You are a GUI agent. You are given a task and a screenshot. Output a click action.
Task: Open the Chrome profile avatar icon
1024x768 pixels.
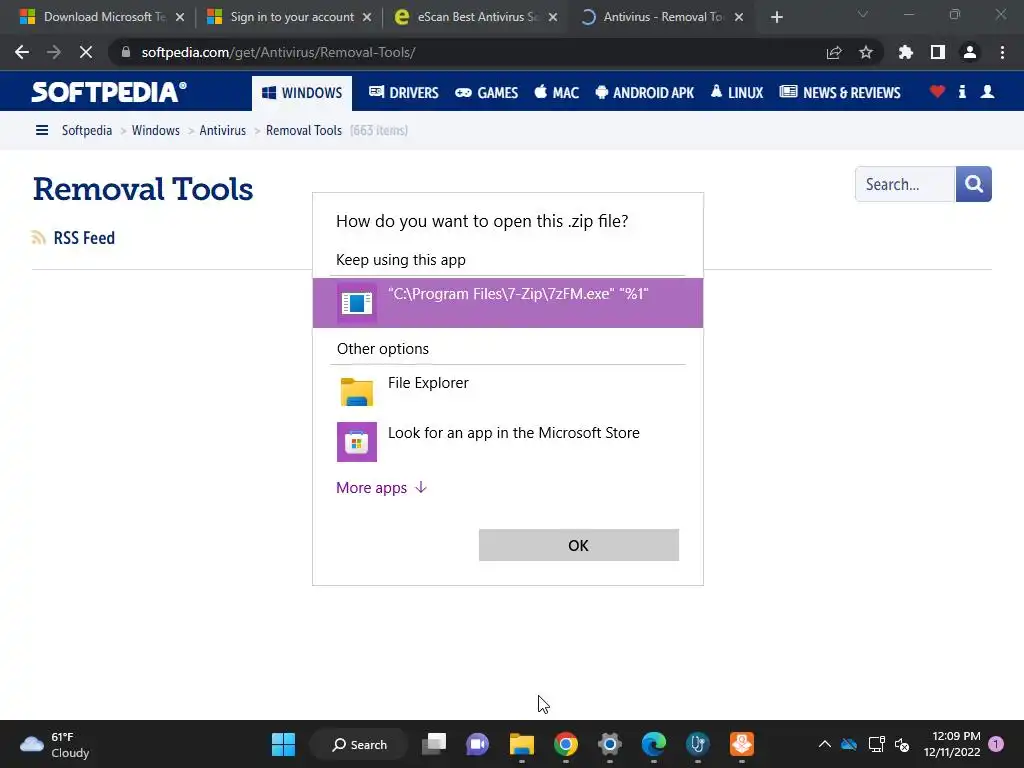970,52
